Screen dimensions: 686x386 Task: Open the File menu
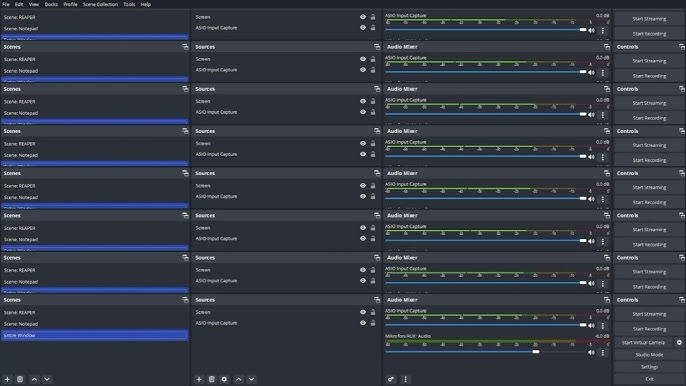click(6, 4)
